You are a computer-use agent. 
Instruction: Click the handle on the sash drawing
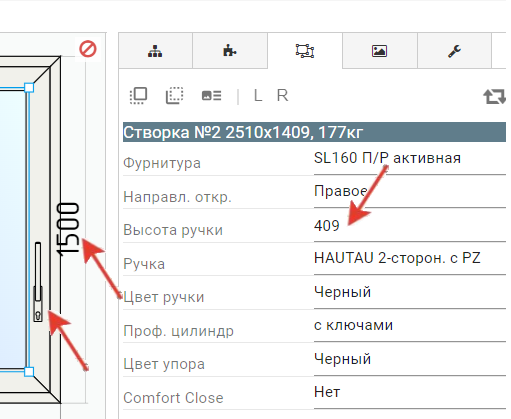(x=38, y=282)
